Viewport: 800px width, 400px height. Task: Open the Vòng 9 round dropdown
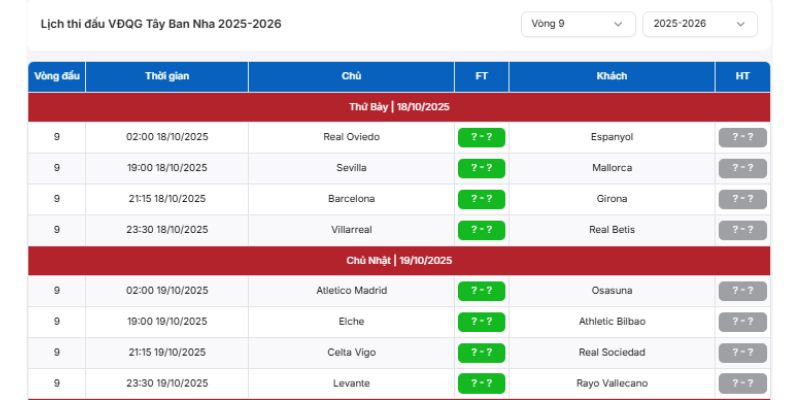(578, 24)
